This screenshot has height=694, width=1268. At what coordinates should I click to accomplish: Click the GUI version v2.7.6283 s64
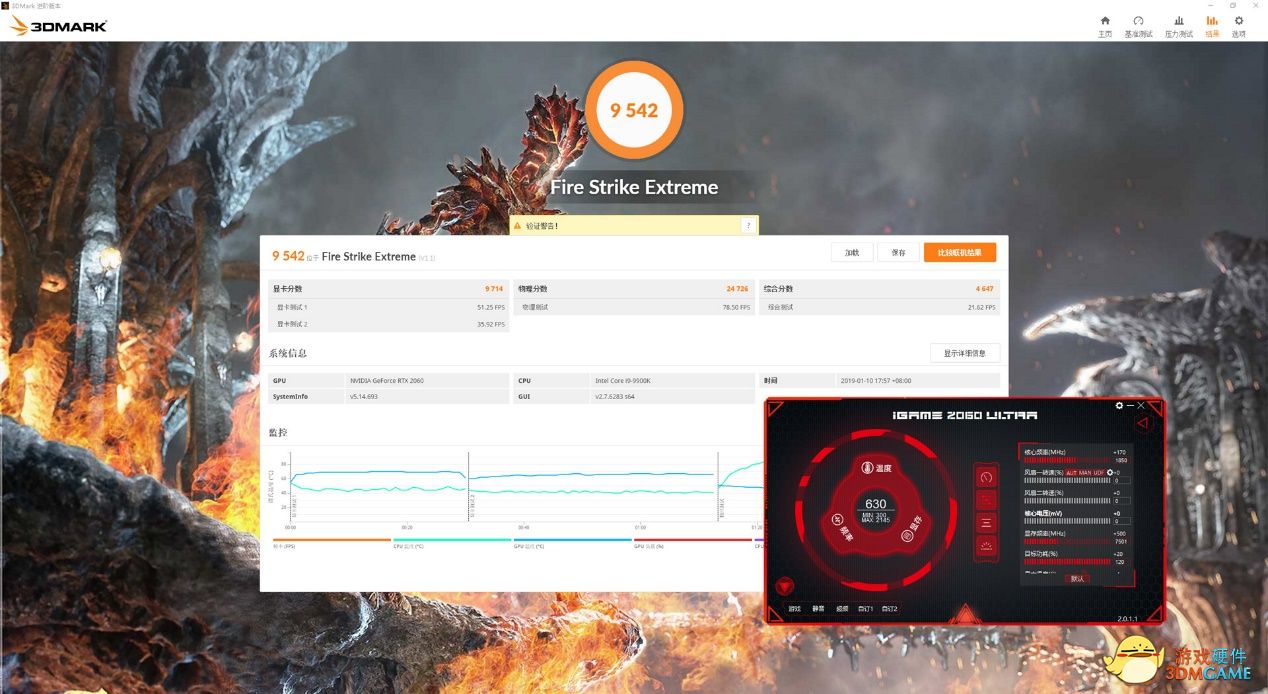[615, 397]
